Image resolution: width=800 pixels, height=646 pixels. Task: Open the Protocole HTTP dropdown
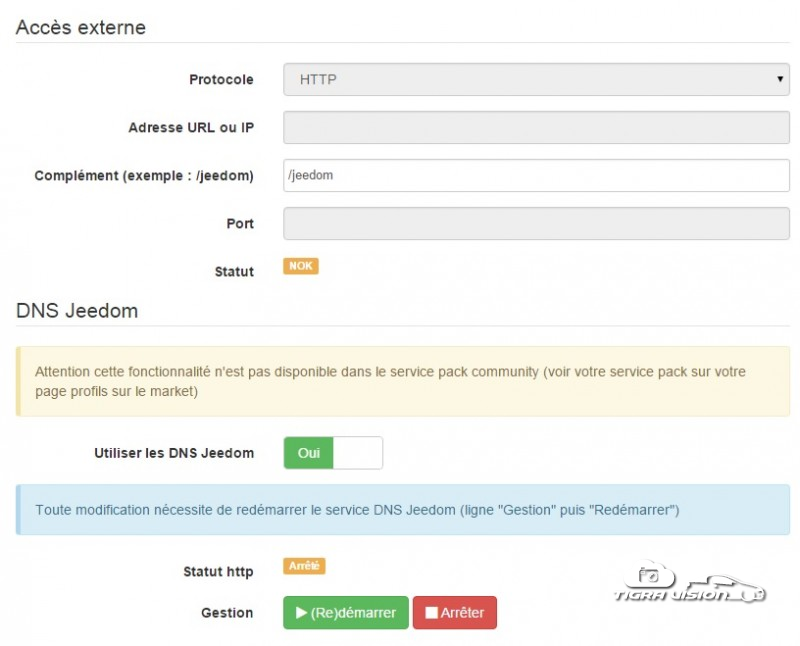pos(536,80)
